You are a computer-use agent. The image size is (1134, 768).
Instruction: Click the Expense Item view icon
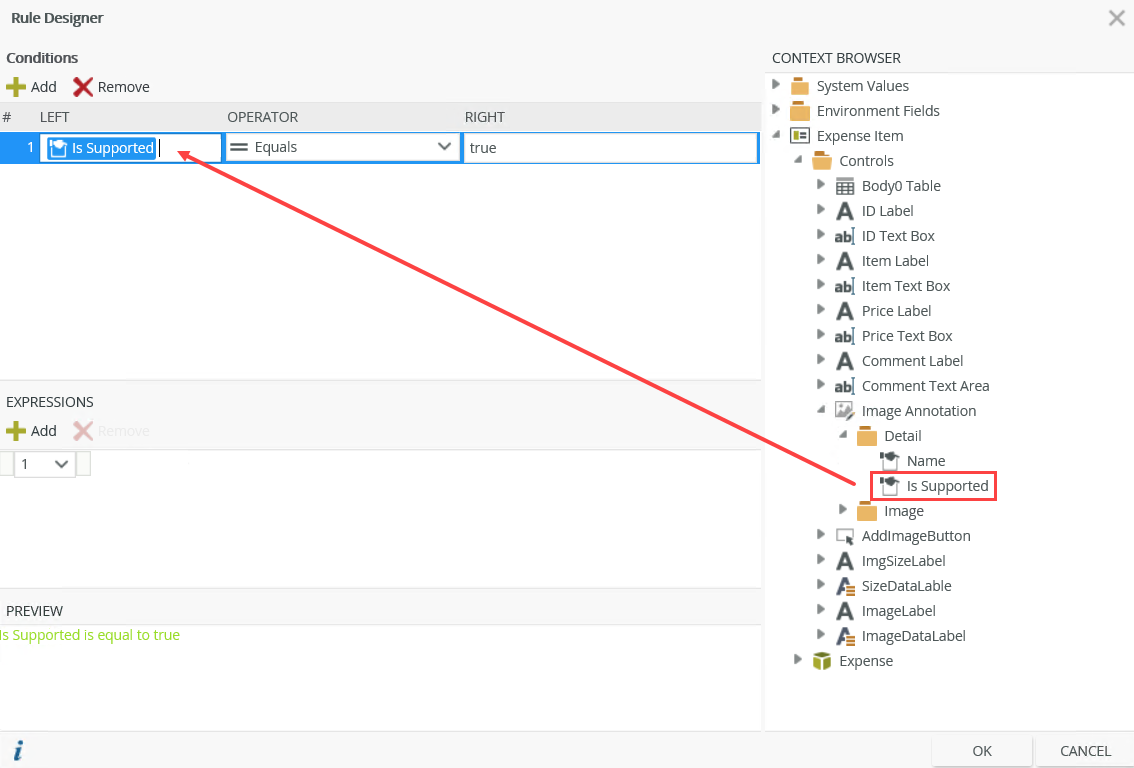pos(799,136)
